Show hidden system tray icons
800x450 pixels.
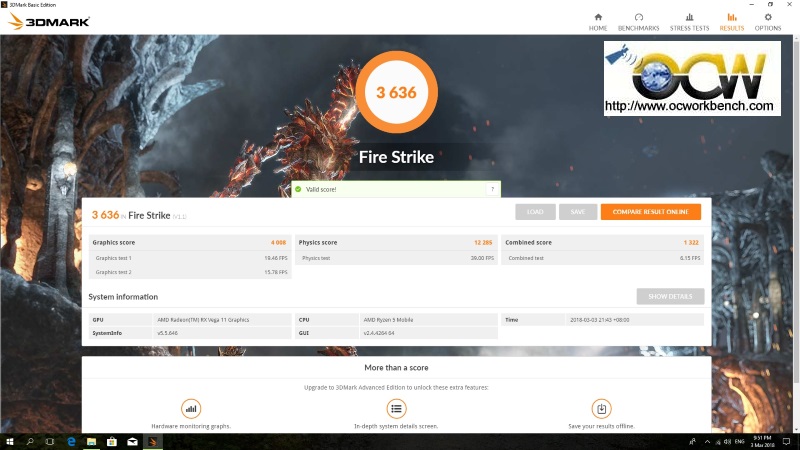pyautogui.click(x=707, y=442)
